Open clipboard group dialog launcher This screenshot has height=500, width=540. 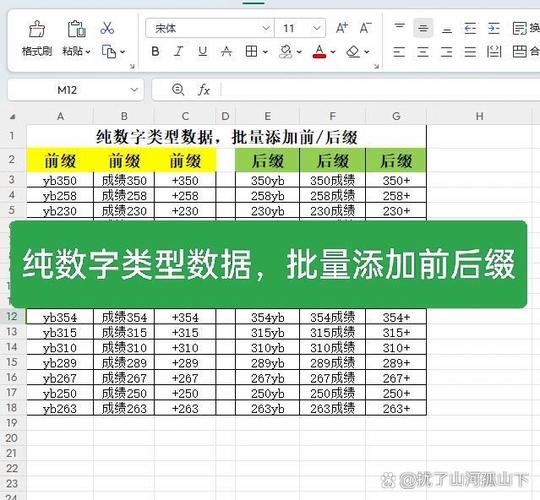pos(132,66)
